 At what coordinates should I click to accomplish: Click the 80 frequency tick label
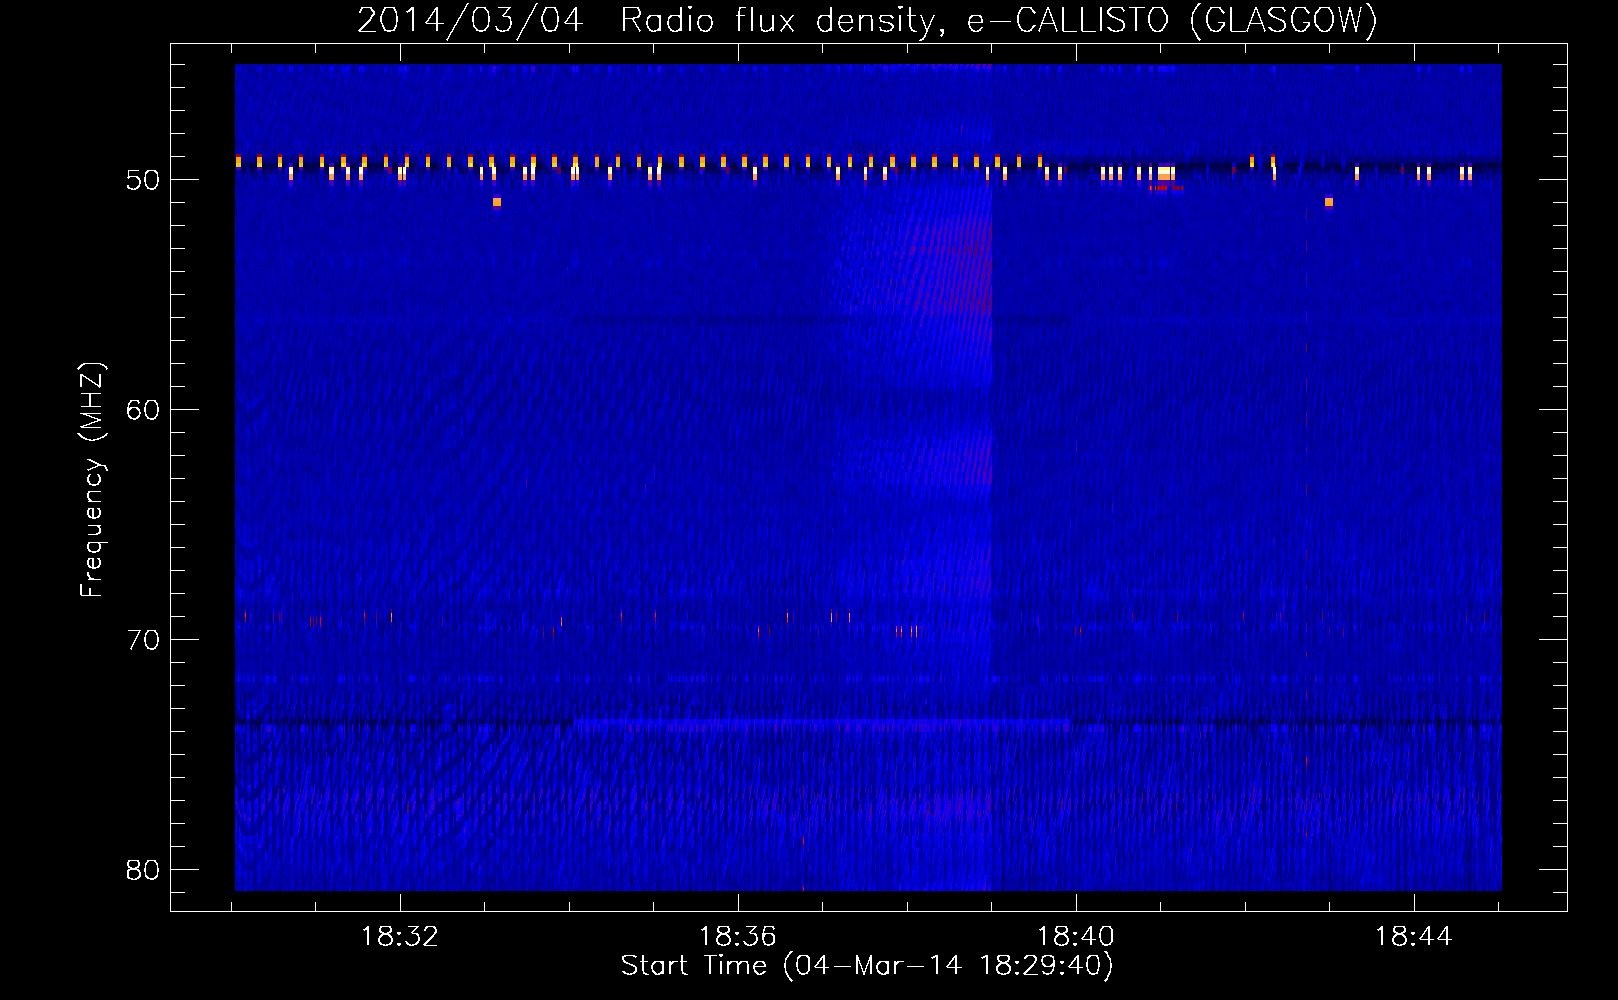coord(143,870)
